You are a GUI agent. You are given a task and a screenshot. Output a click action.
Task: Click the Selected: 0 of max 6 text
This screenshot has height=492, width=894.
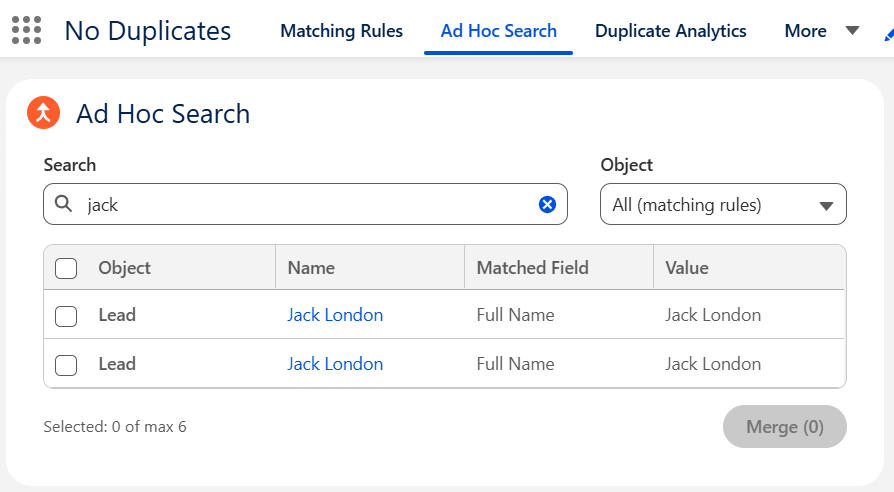[x=115, y=426]
